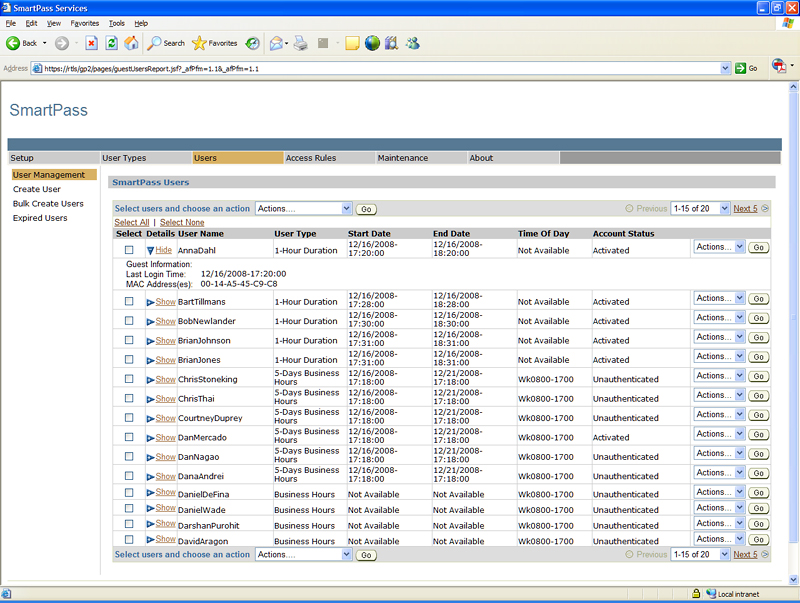Tick the BrianJohnson checkbox
Screen dimensions: 800x603
click(x=129, y=340)
